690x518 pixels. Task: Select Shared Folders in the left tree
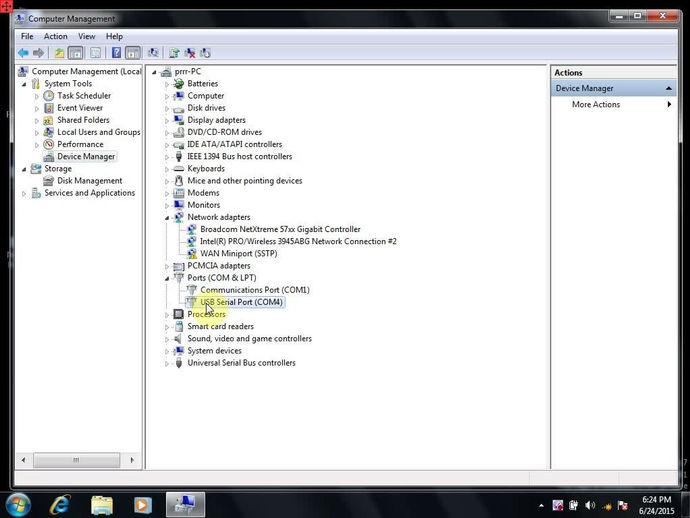83,120
